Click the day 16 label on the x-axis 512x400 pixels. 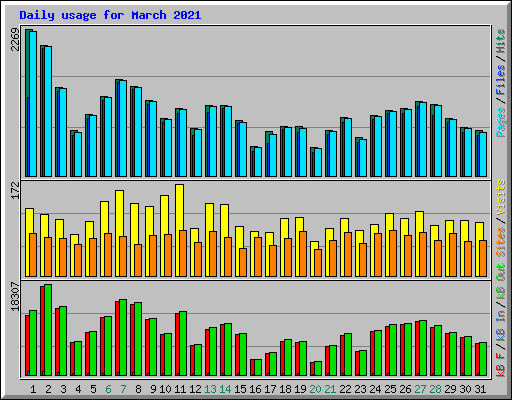(x=255, y=389)
